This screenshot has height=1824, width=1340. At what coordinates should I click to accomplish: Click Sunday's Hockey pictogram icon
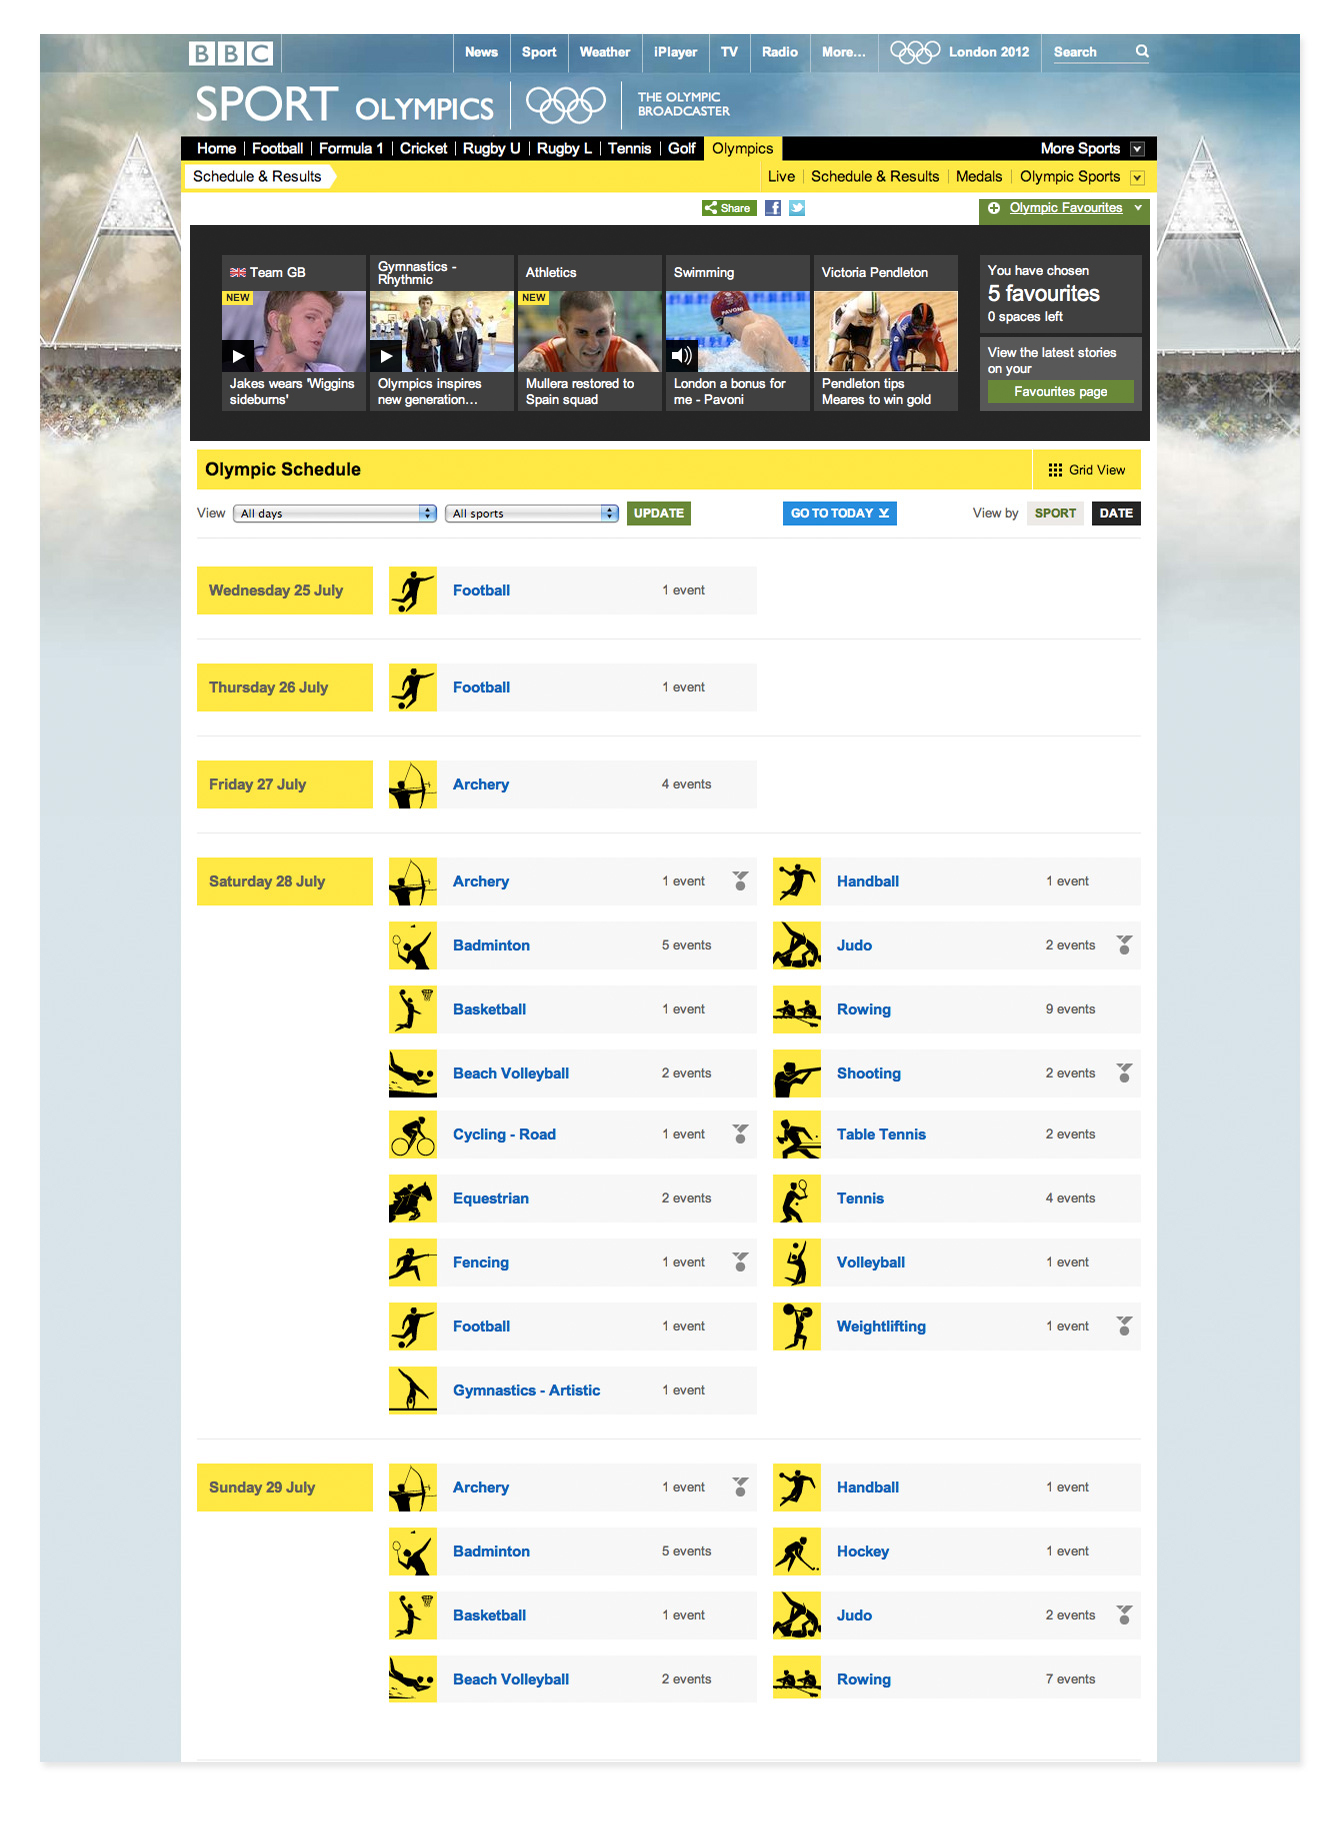(797, 1551)
